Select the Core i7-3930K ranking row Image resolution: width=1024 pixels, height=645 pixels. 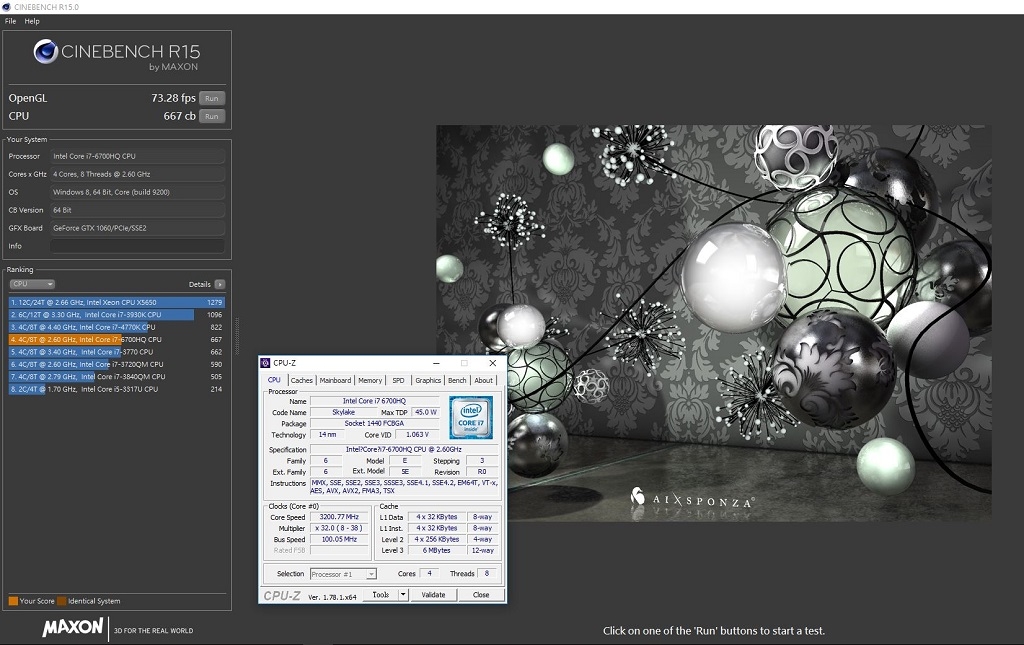click(x=116, y=315)
